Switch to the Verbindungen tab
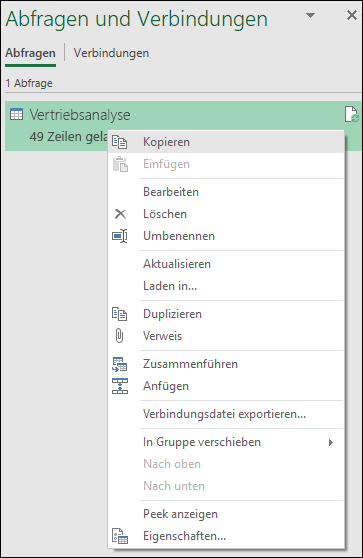This screenshot has height=558, width=363. tap(111, 53)
